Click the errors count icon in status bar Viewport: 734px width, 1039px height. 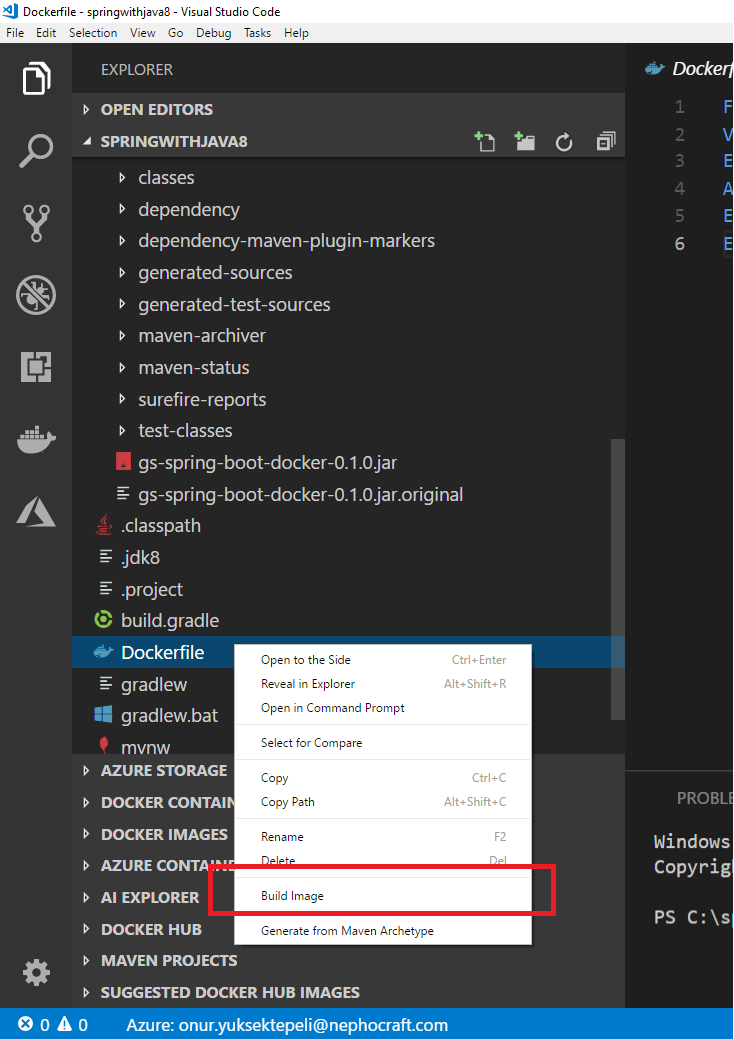click(x=26, y=1024)
